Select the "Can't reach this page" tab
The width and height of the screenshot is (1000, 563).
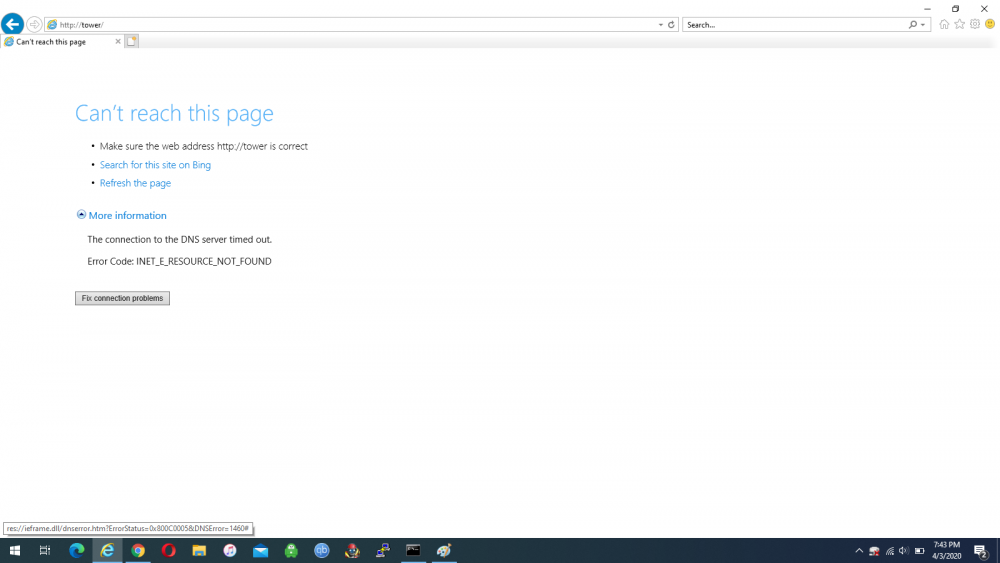[62, 41]
